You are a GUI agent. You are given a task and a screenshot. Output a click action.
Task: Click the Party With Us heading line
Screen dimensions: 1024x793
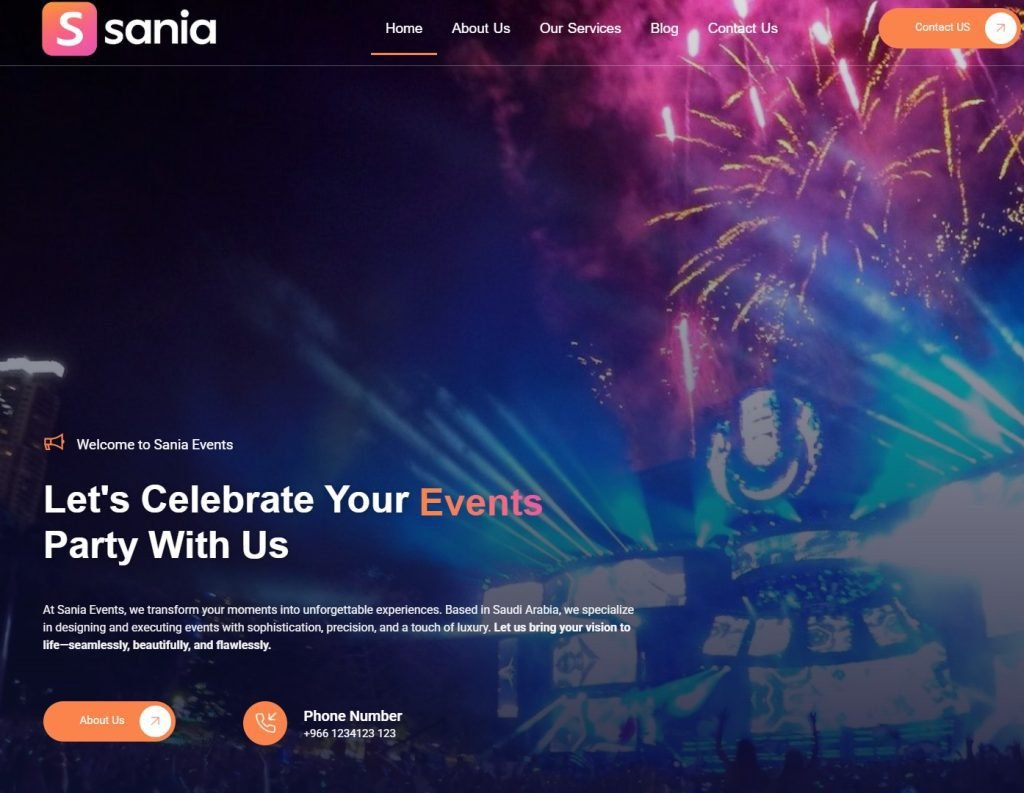click(166, 545)
